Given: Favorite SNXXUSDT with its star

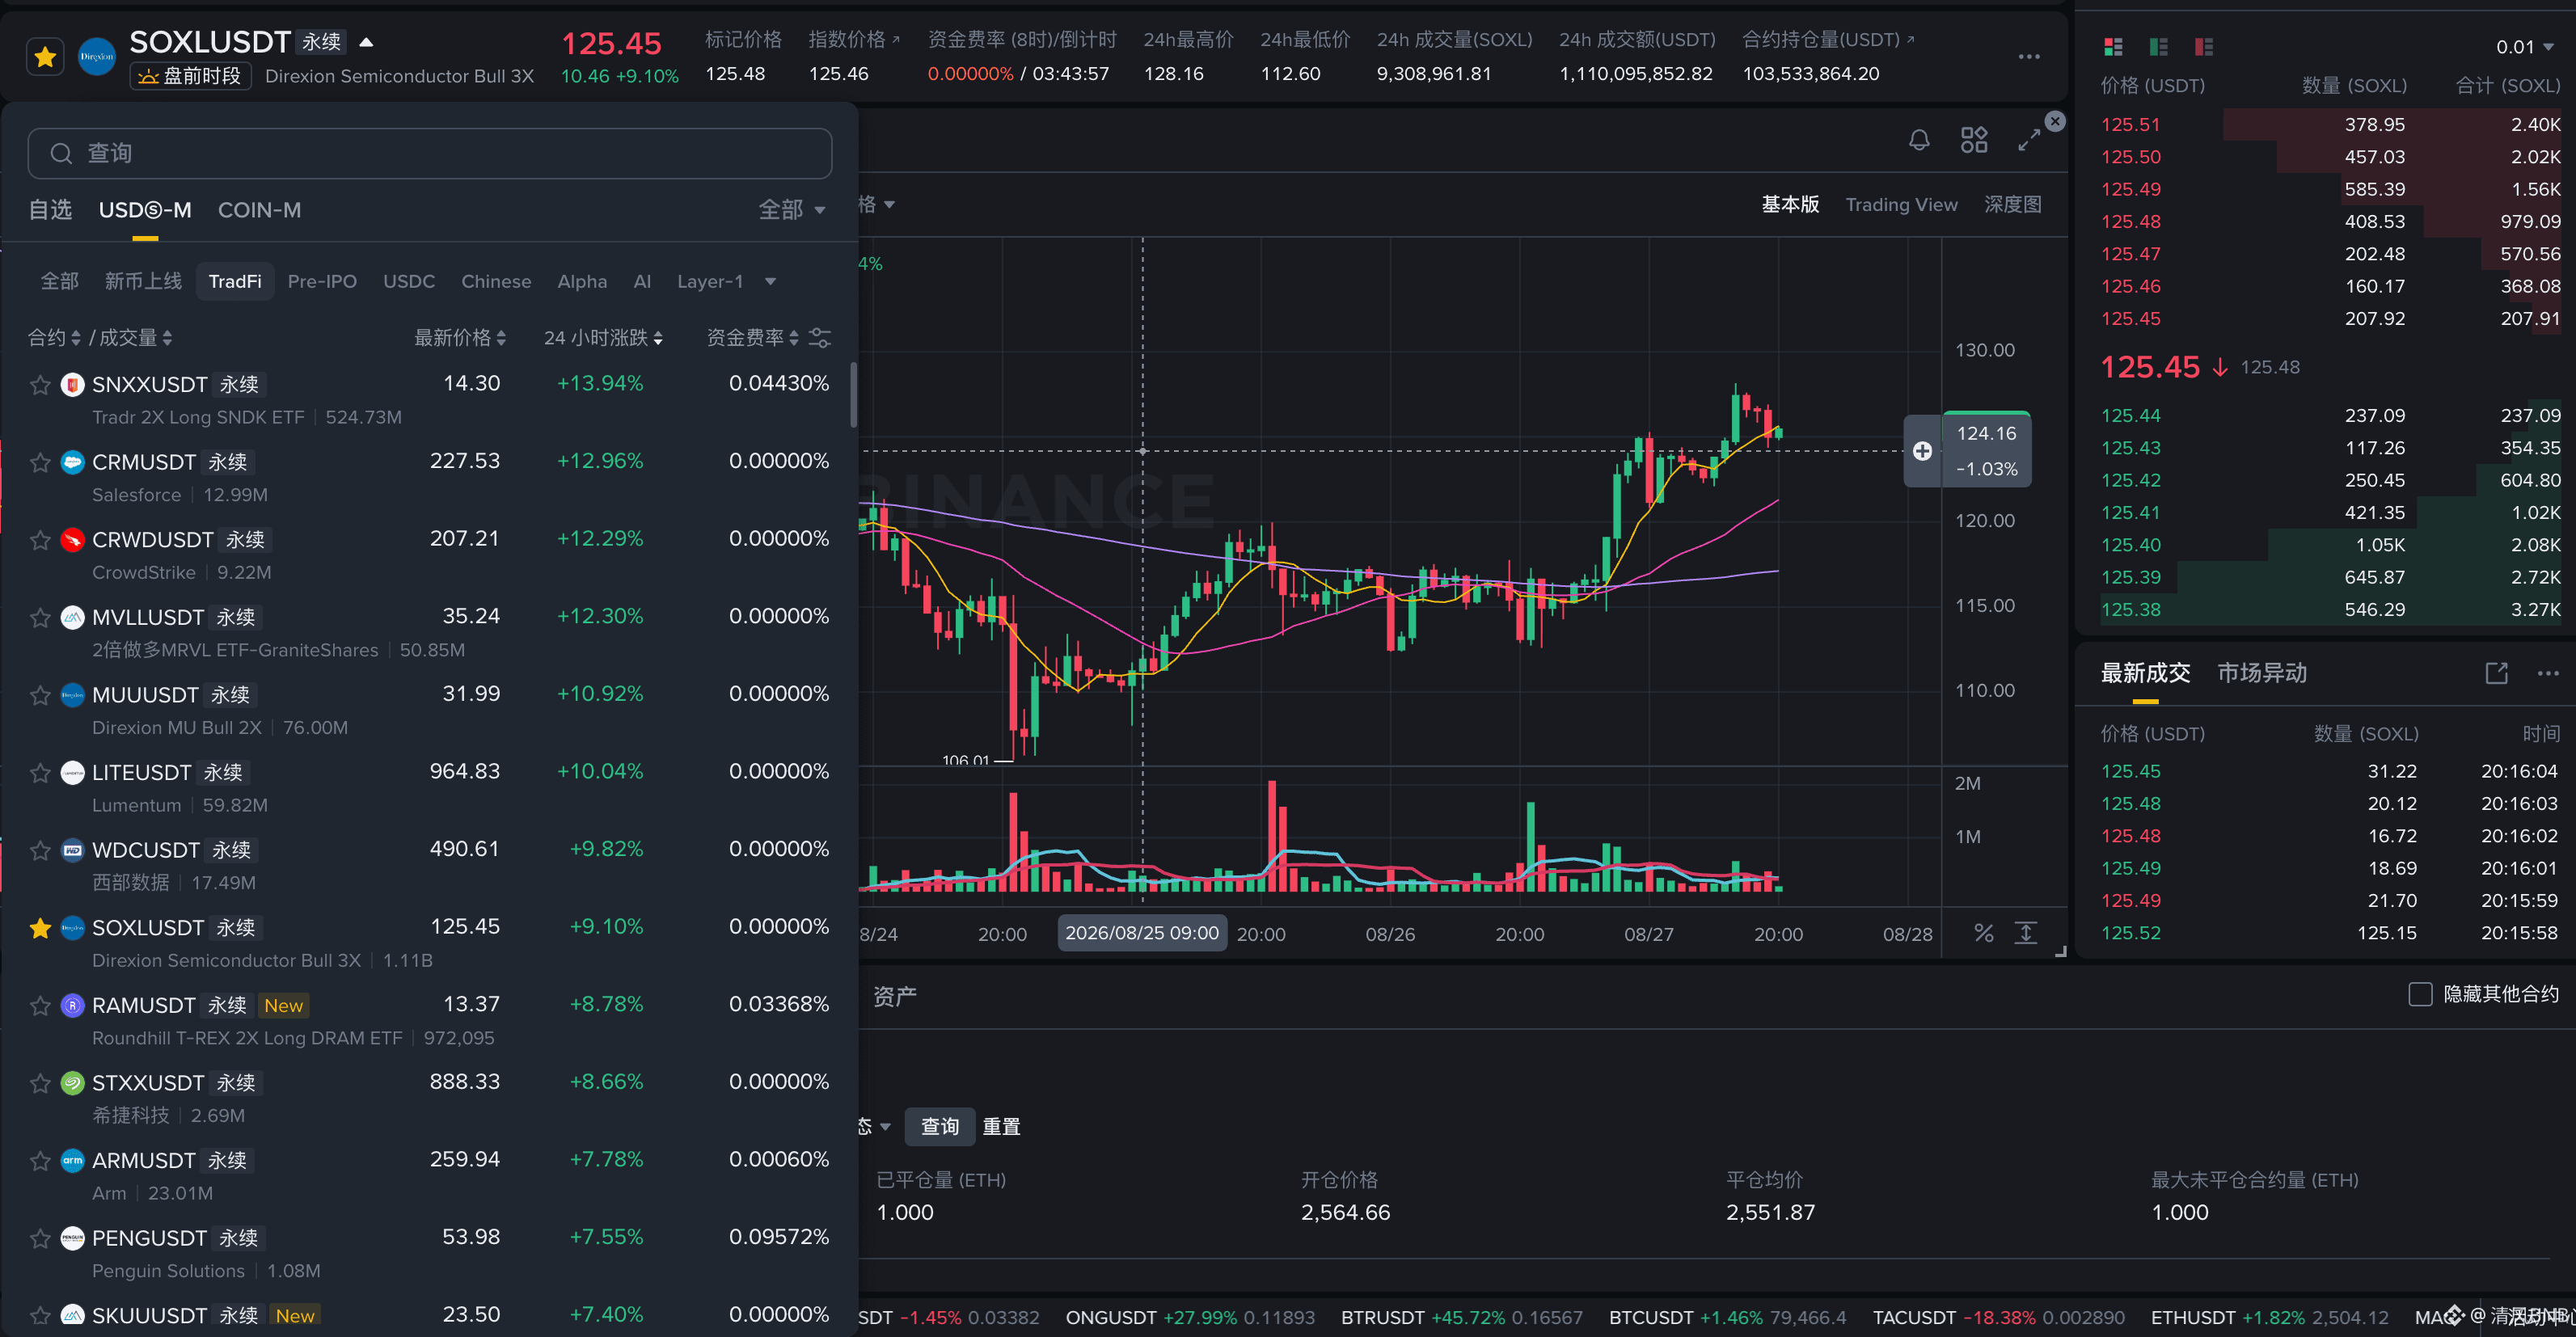Looking at the screenshot, I should tap(40, 385).
